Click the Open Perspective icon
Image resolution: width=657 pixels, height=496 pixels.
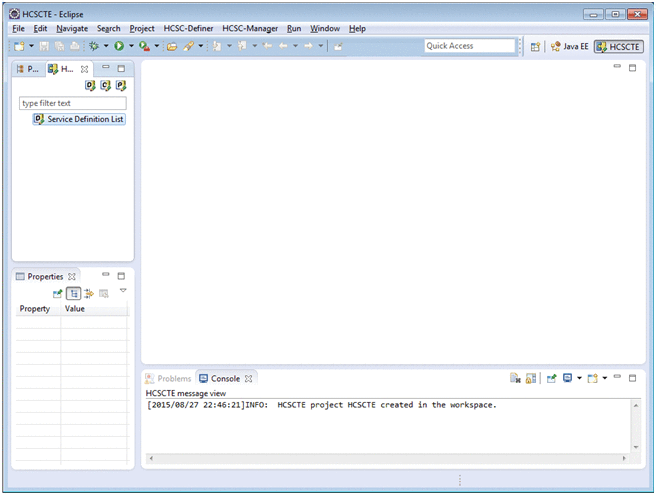pos(535,47)
